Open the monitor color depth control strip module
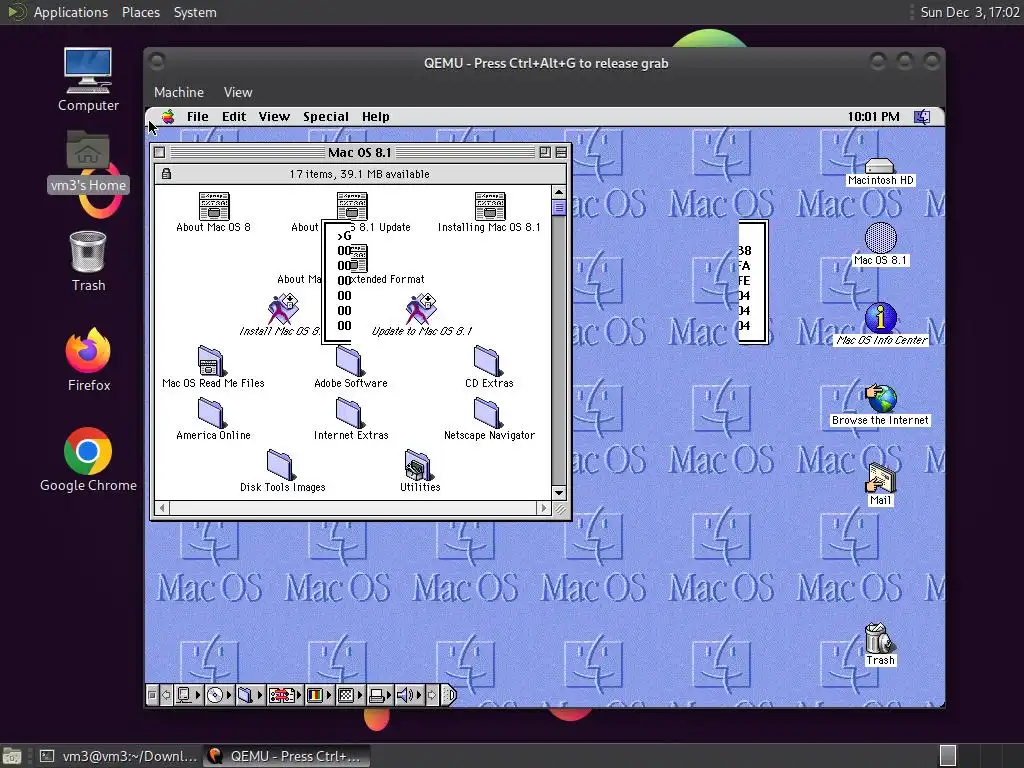 (319, 696)
